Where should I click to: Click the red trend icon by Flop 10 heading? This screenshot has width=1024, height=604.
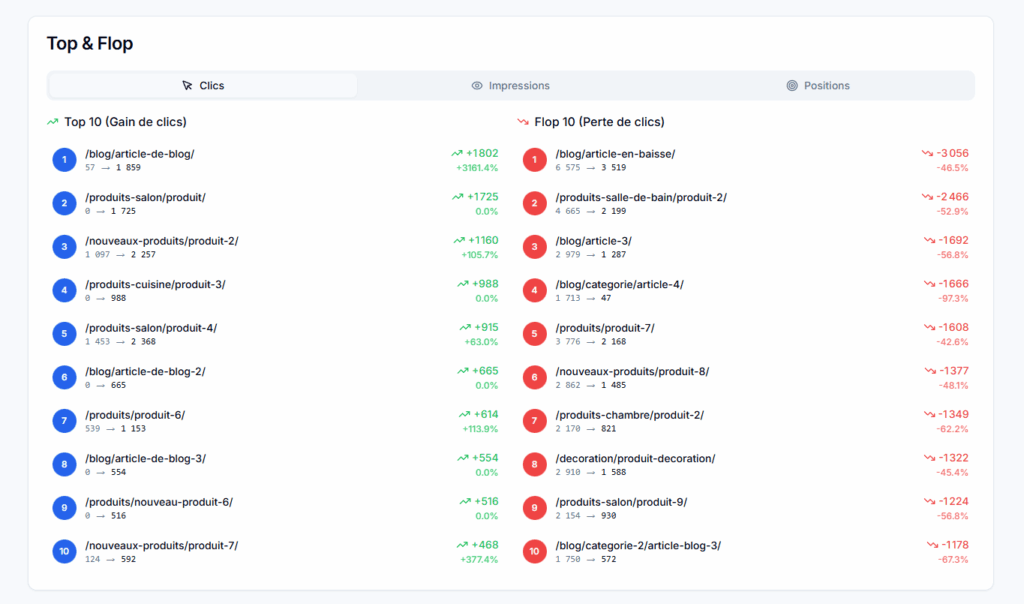(x=522, y=122)
